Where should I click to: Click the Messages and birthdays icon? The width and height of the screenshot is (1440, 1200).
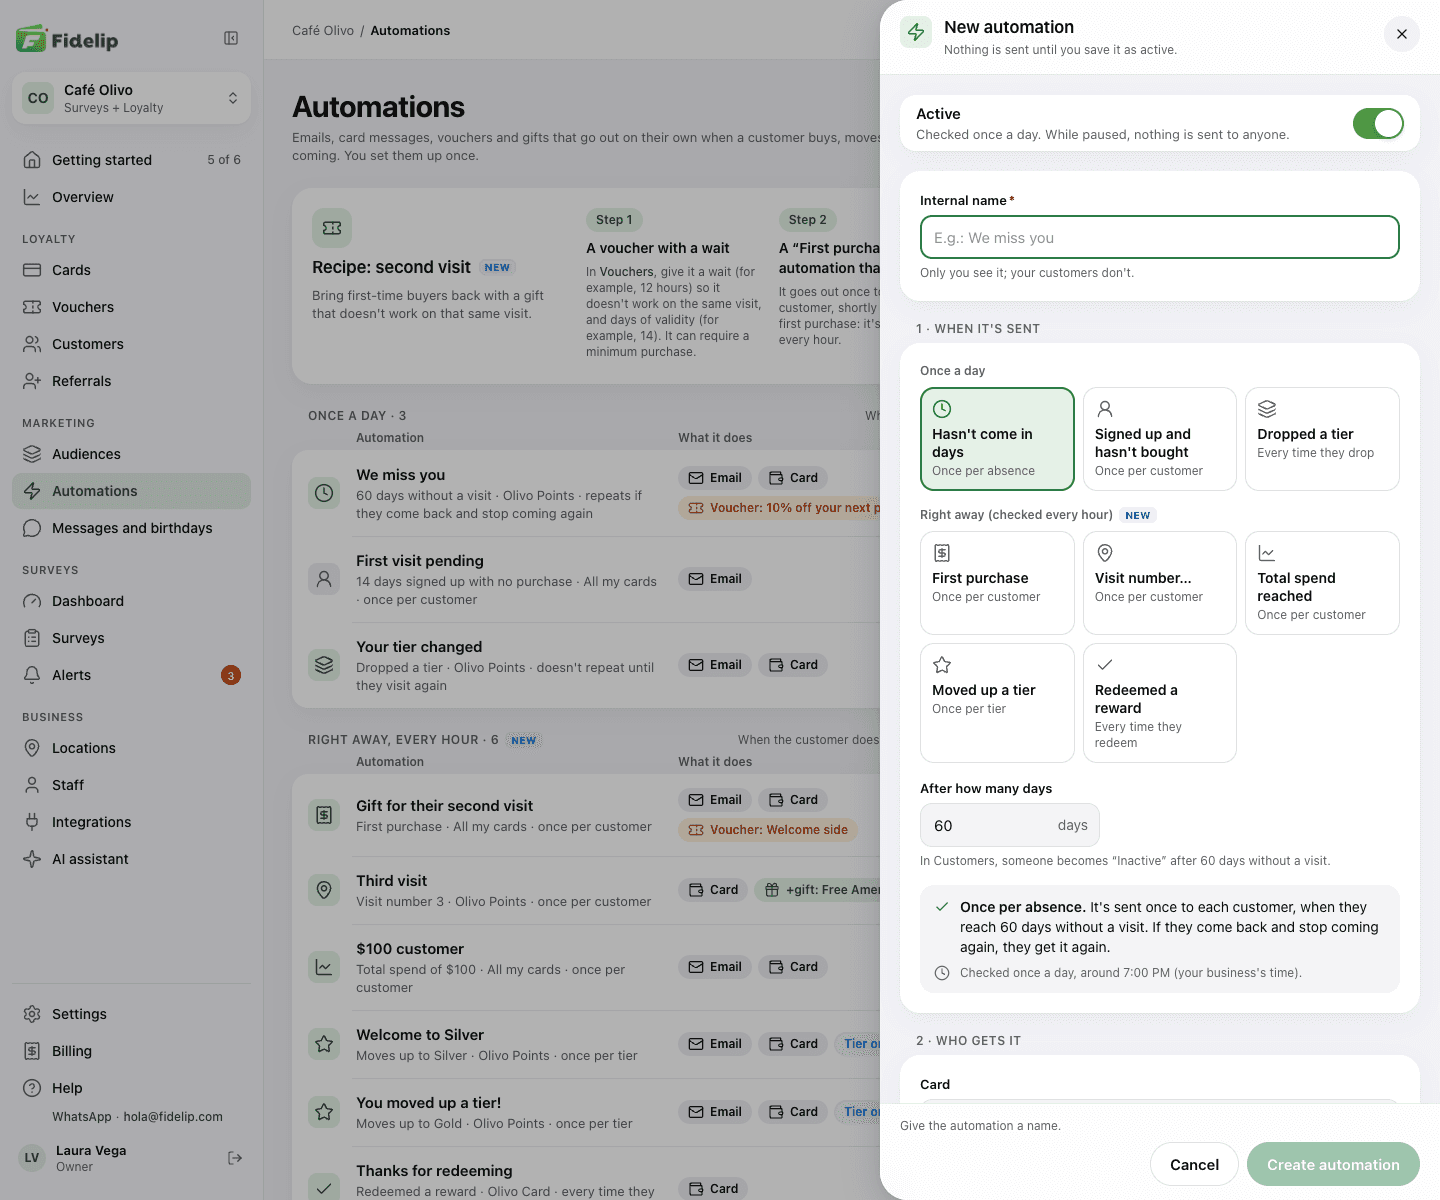[32, 528]
